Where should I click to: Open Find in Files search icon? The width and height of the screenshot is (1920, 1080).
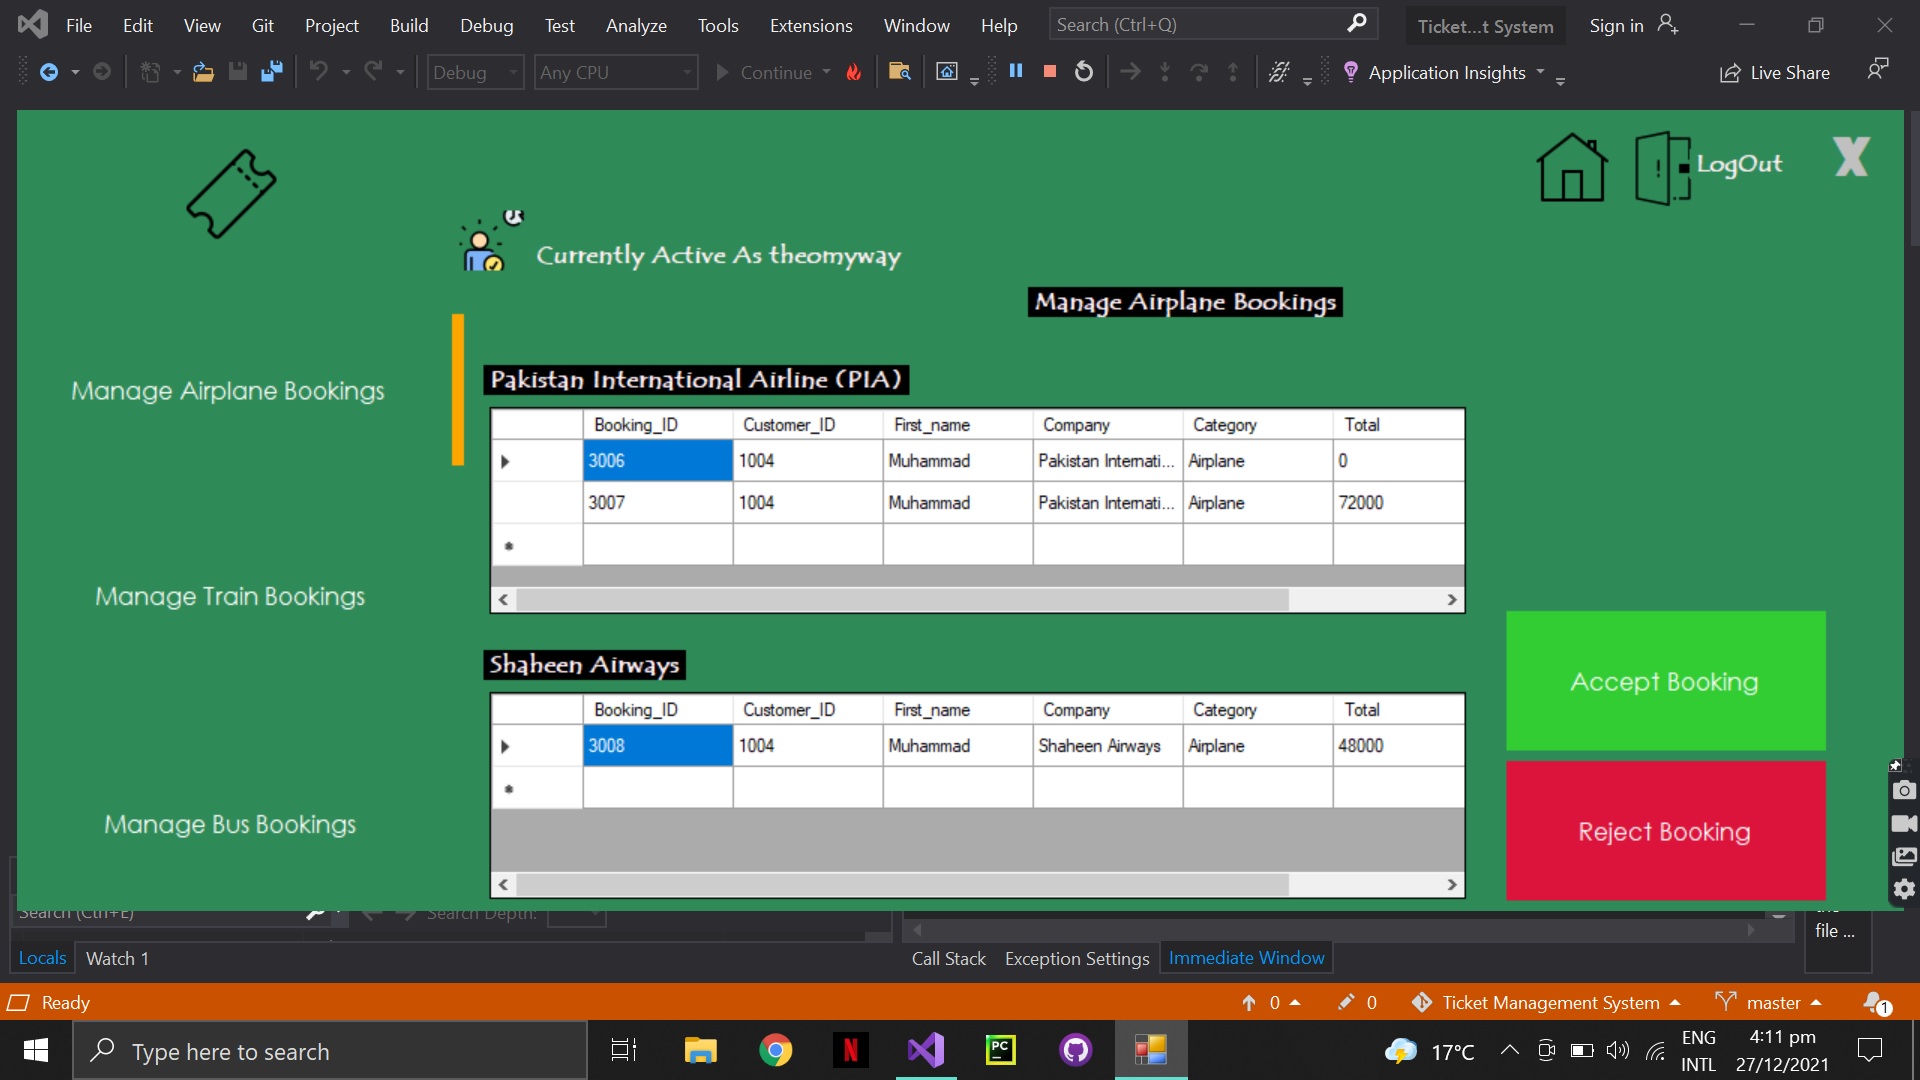(899, 71)
